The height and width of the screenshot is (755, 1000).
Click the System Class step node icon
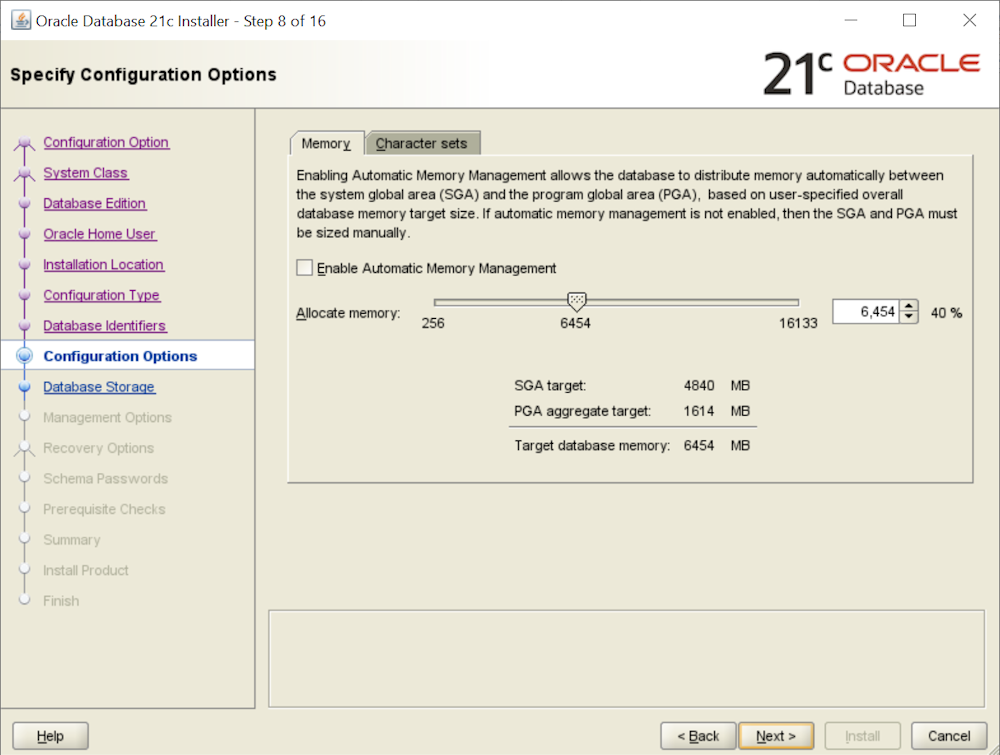pos(25,174)
